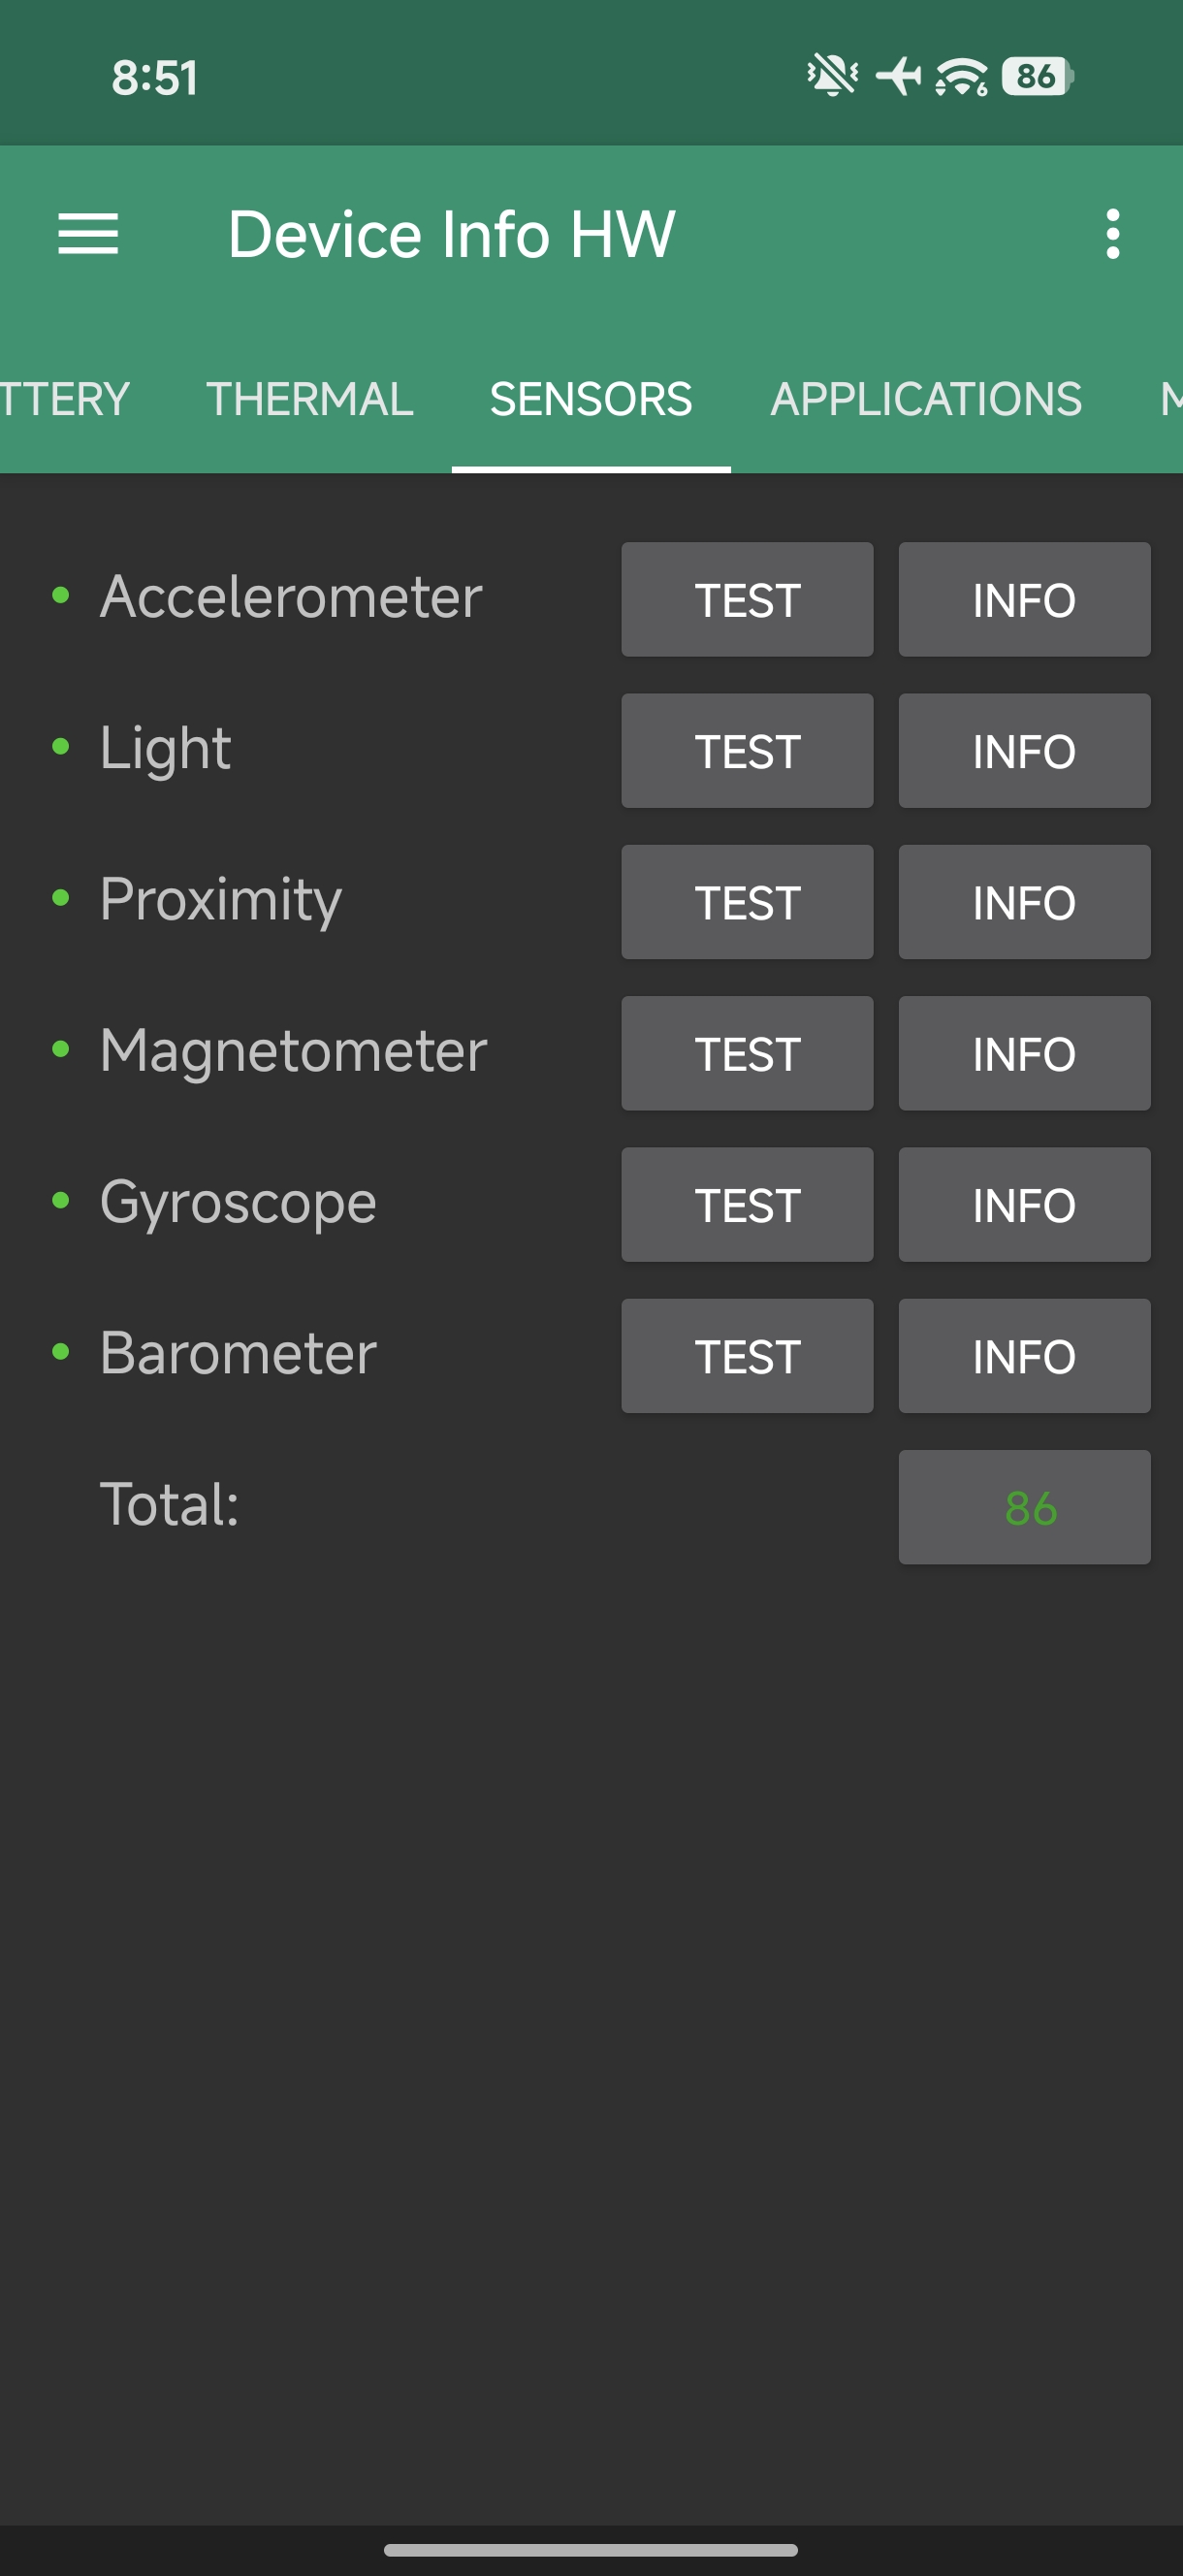Open the hamburger navigation menu
This screenshot has height=2576, width=1183.
point(88,234)
